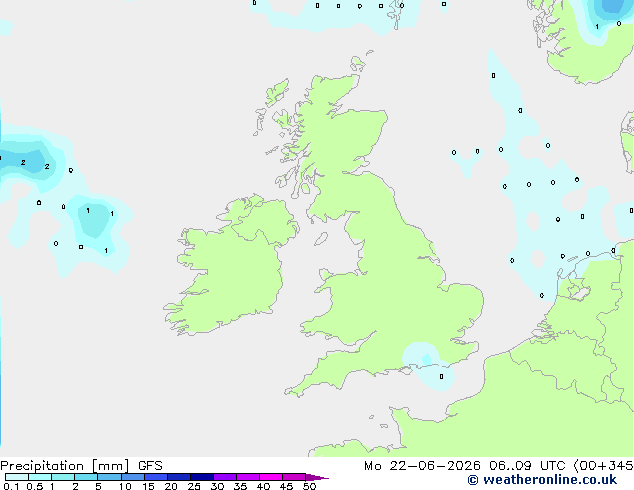
Task: Click the legend arrow tip beyond 50 mm
Action: [x=317, y=477]
